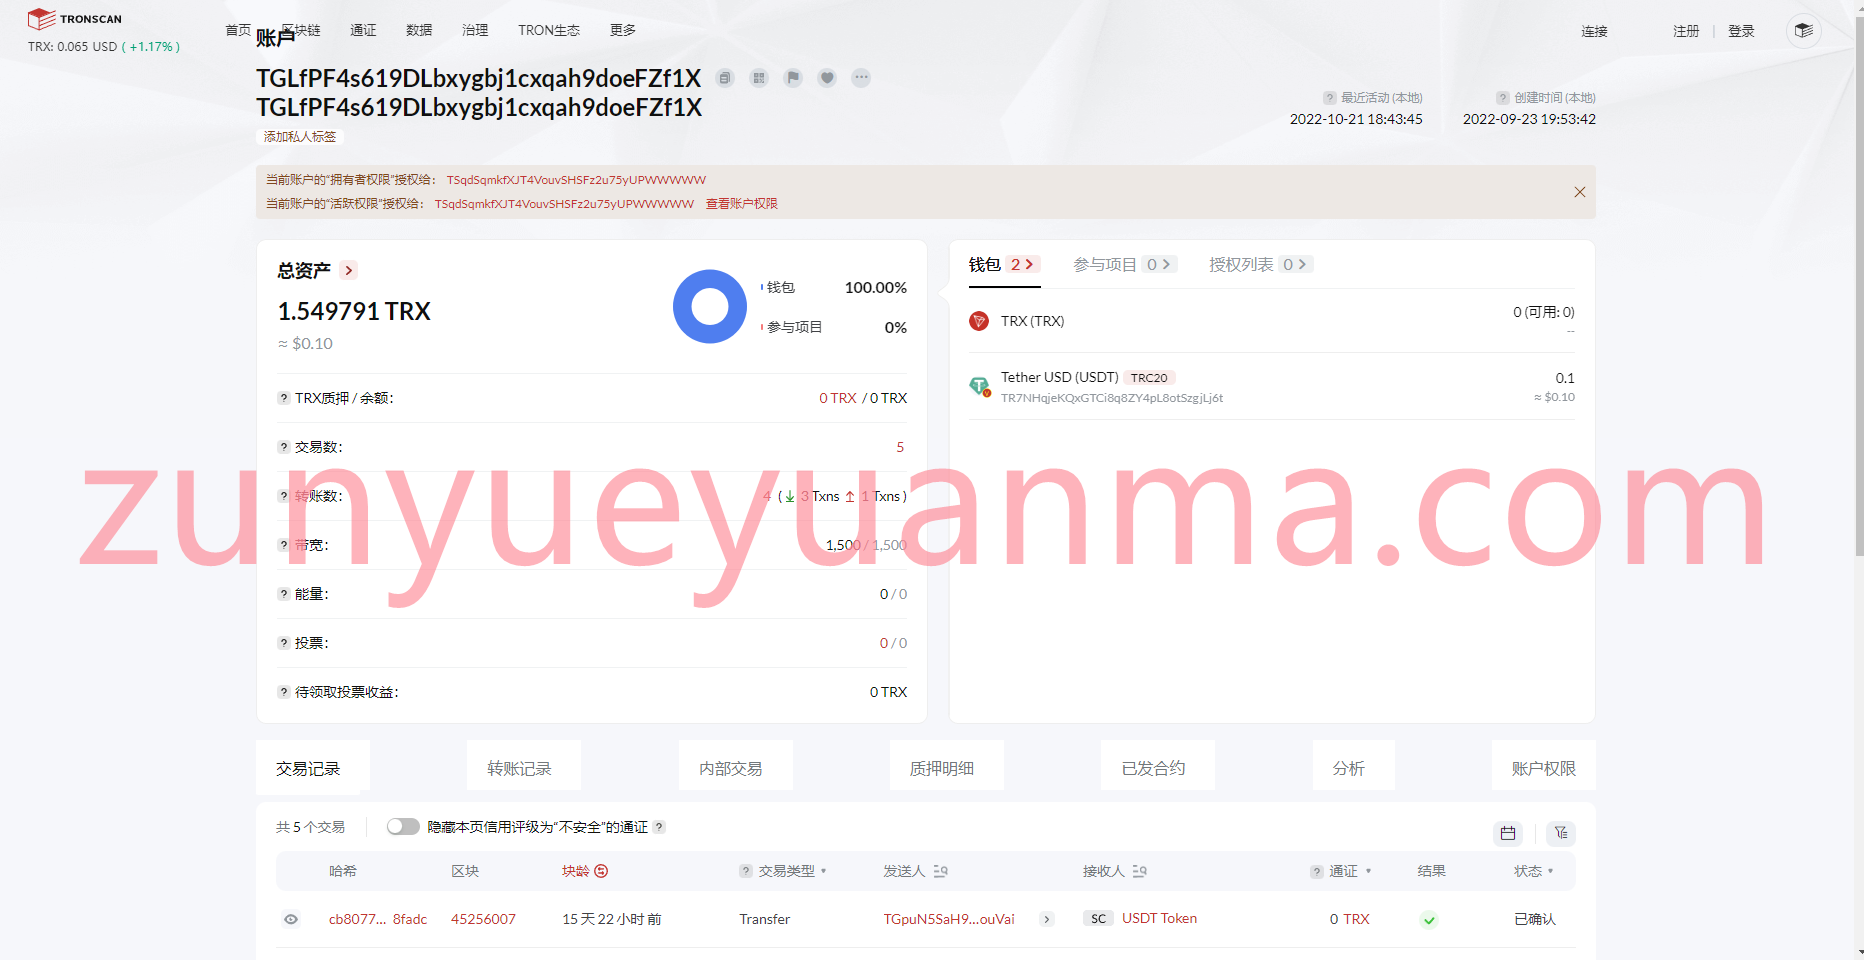Switch to 账户权限 tab
The height and width of the screenshot is (960, 1864).
pyautogui.click(x=1543, y=766)
